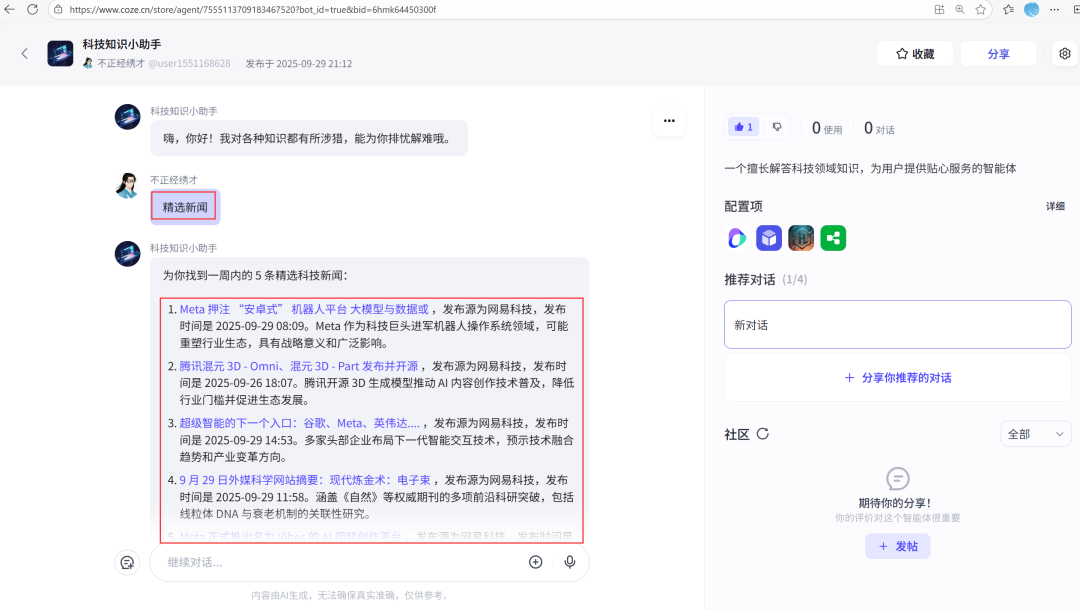Toggle the thumbs-down dislike button
Screen dimensions: 1080x610
pos(777,127)
